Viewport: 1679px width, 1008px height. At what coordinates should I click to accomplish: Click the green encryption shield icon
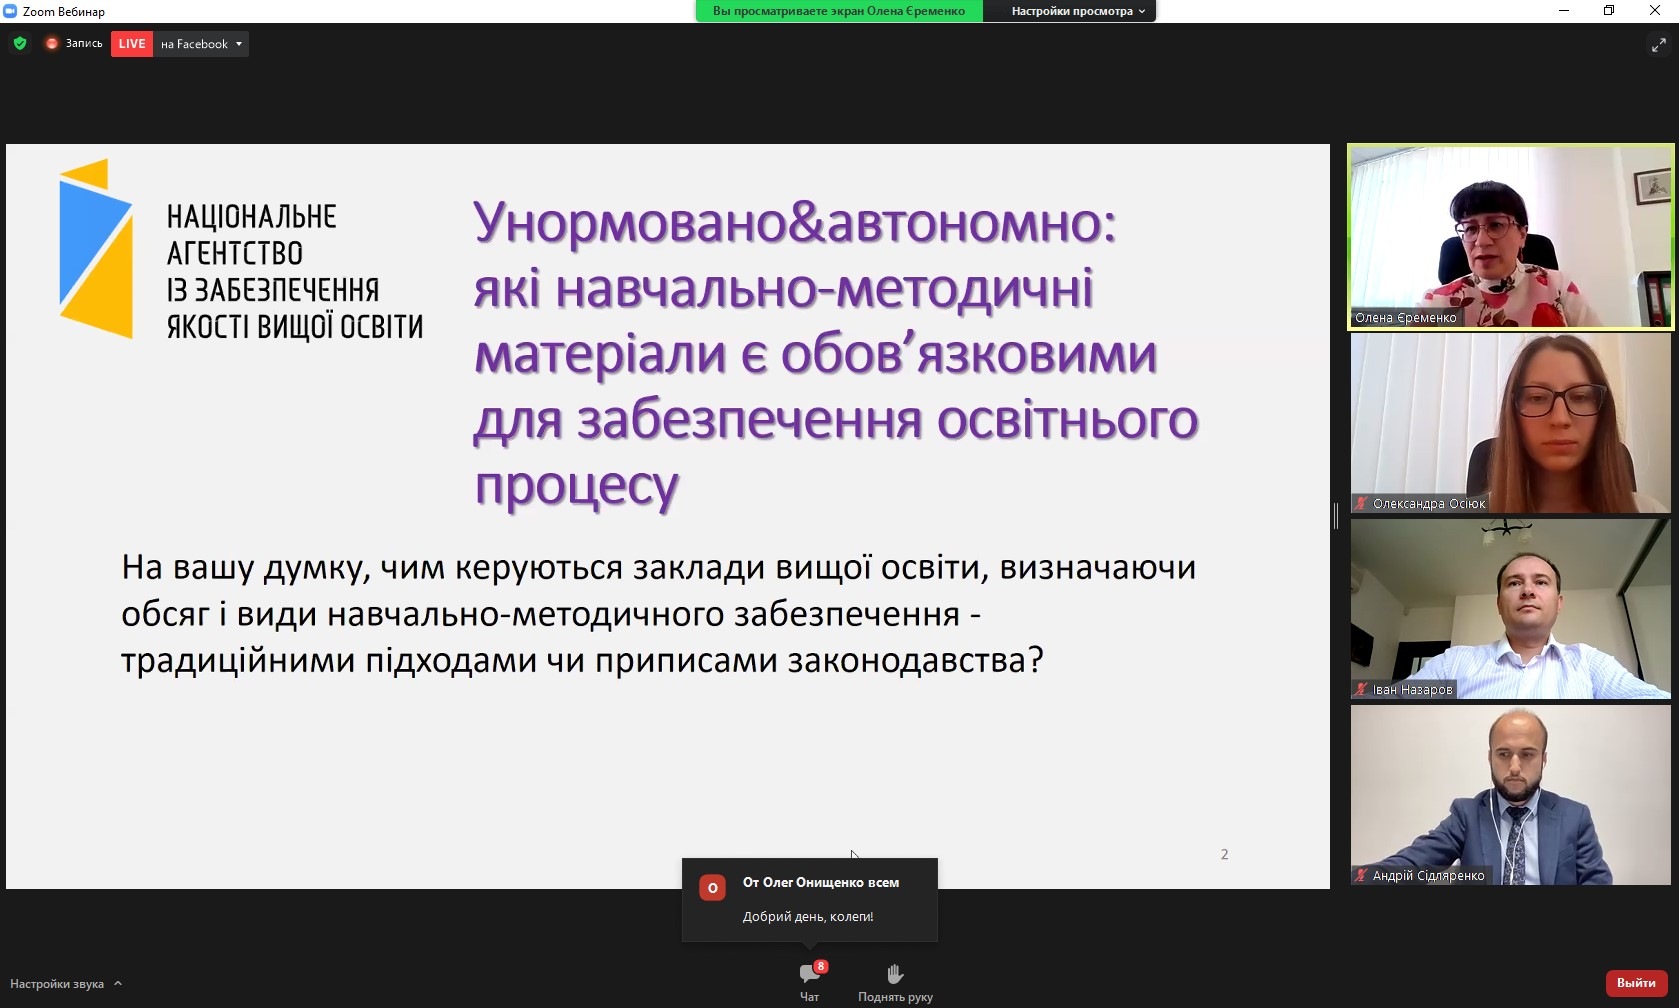pyautogui.click(x=20, y=44)
